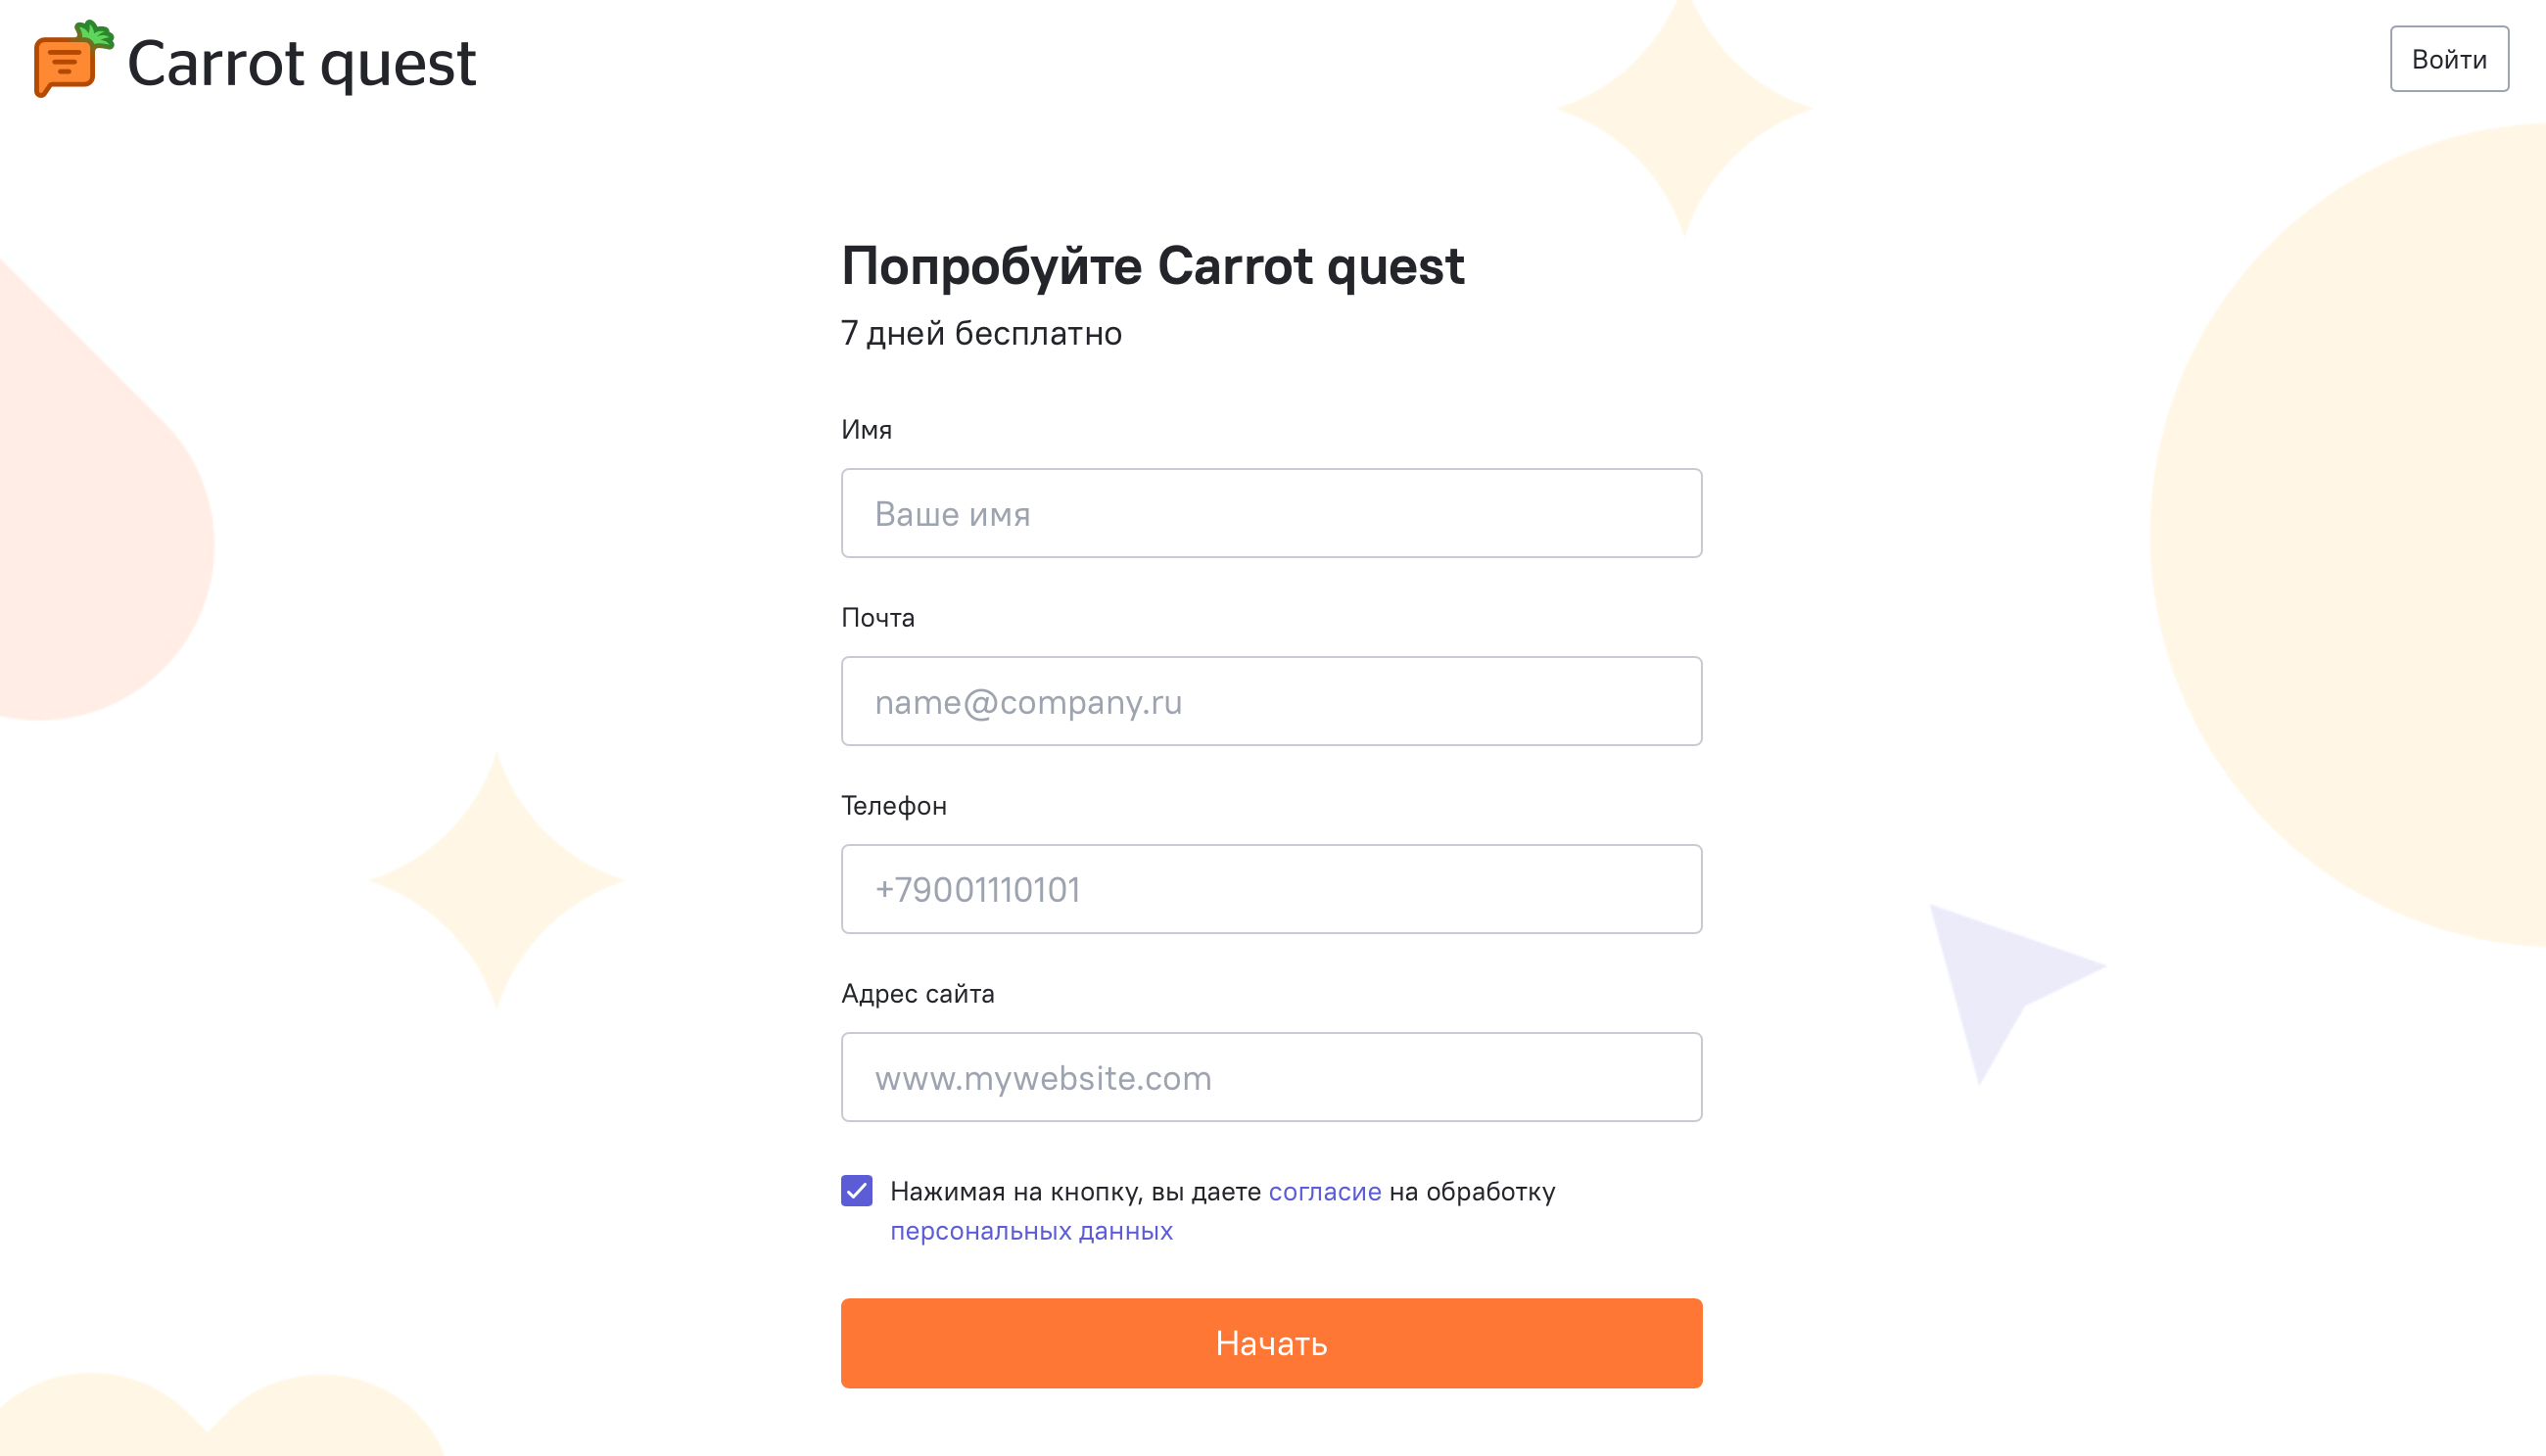Select the phone number input field
This screenshot has height=1456, width=2546.
[1270, 889]
